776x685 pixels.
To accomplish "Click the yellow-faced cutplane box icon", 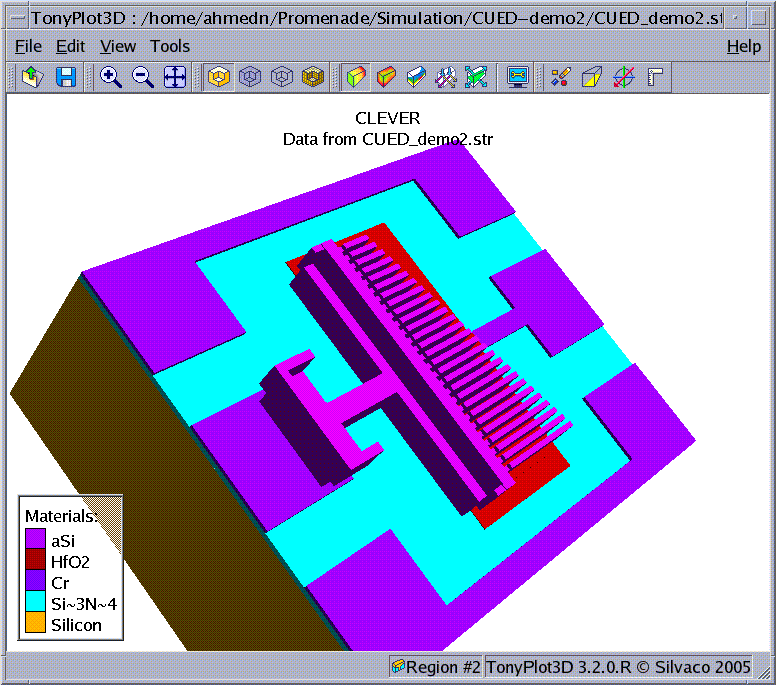I will (591, 77).
